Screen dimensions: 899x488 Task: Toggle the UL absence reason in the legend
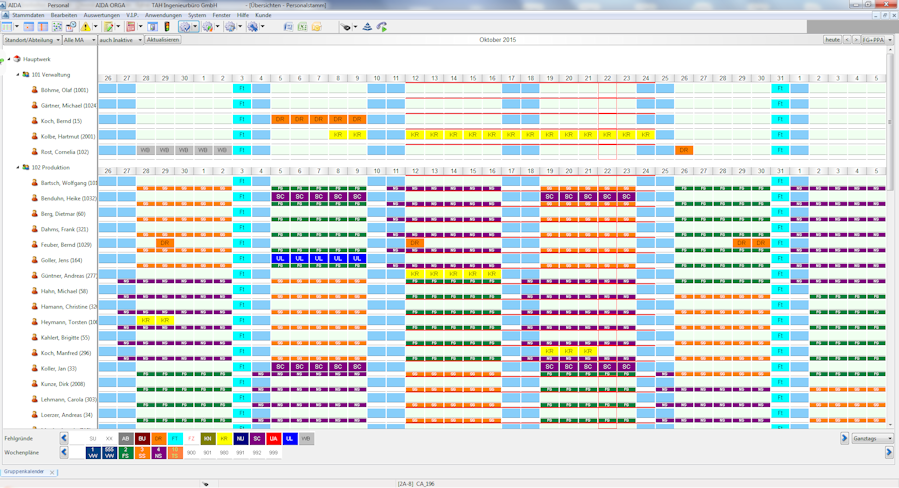pyautogui.click(x=289, y=439)
